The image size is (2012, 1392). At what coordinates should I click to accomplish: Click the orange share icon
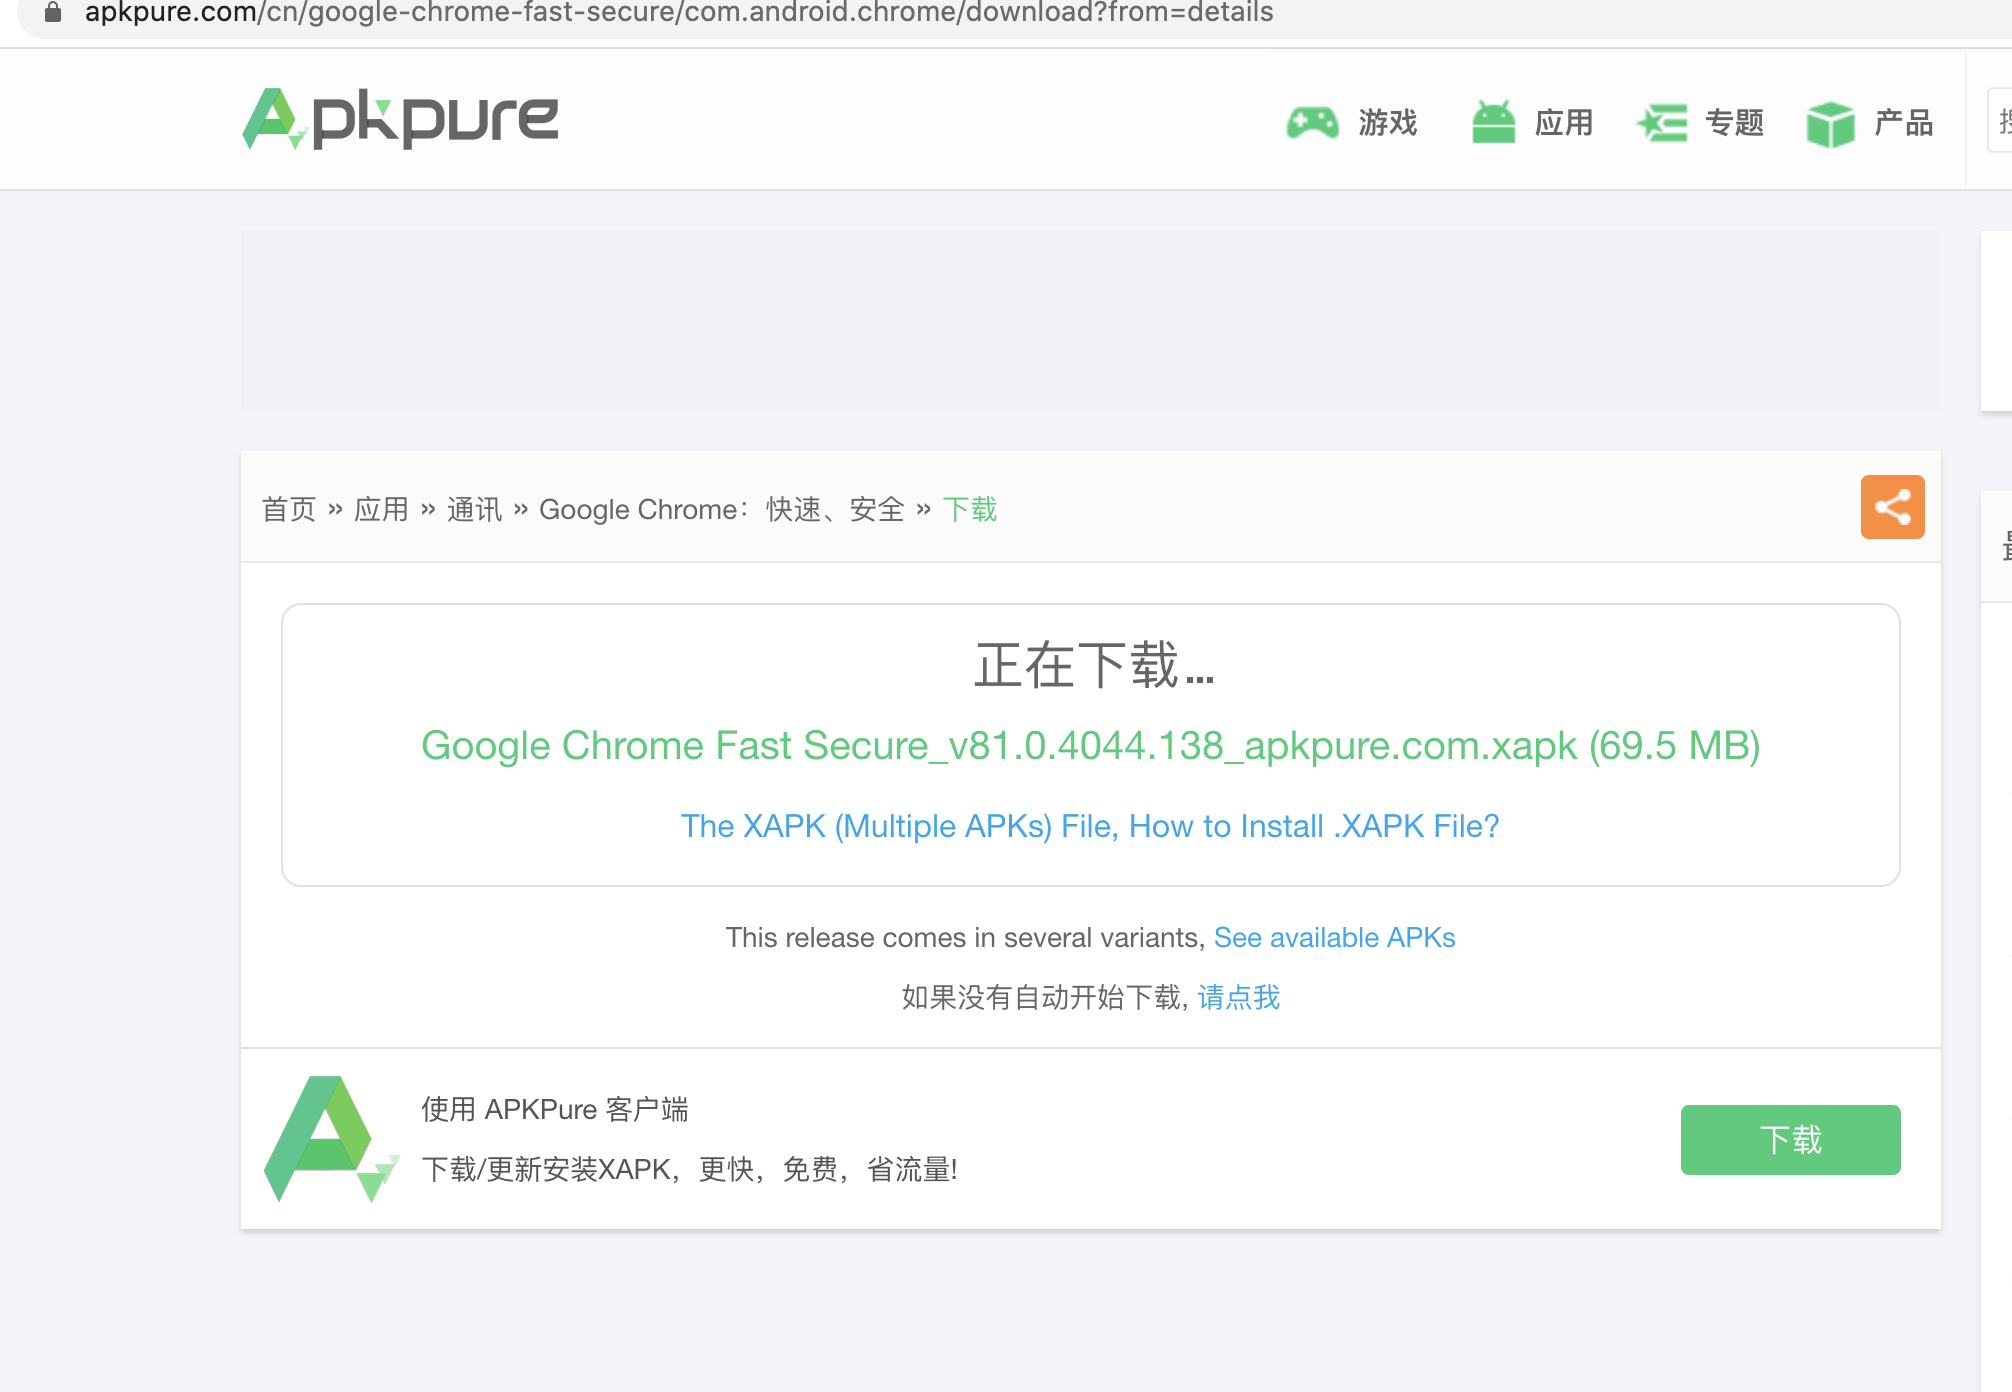tap(1892, 507)
